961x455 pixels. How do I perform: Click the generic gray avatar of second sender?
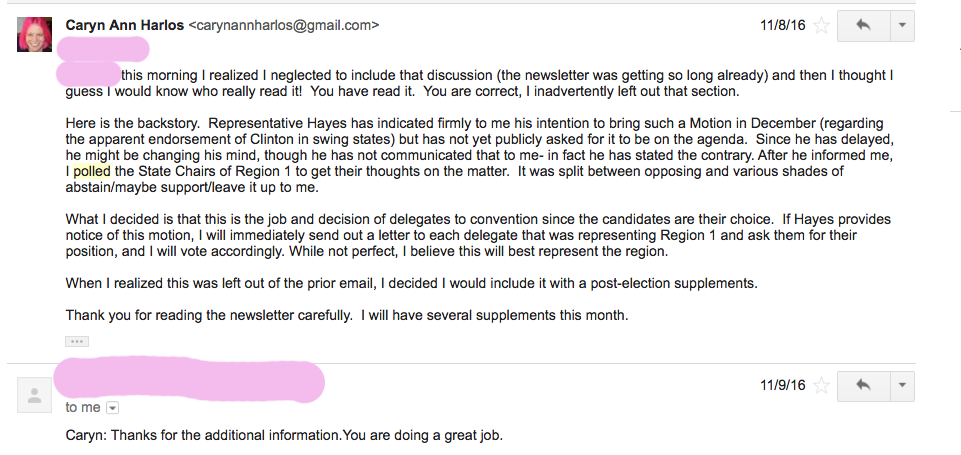pyautogui.click(x=35, y=395)
